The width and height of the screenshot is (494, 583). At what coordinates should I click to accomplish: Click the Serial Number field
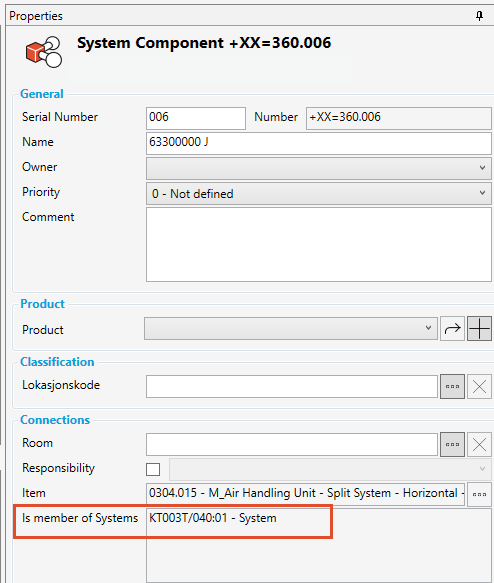[196, 118]
